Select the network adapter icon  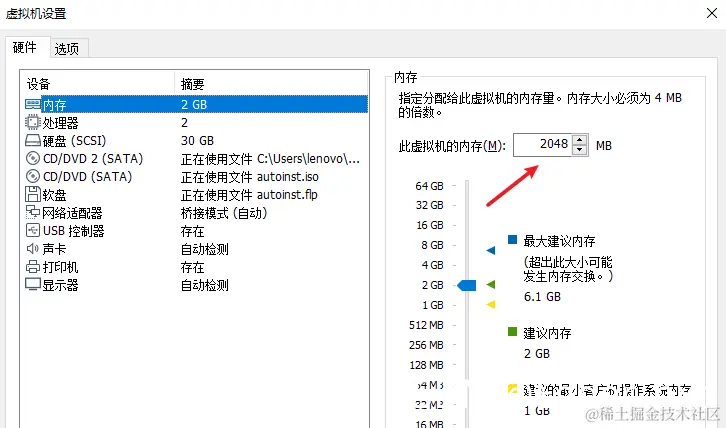pyautogui.click(x=32, y=213)
